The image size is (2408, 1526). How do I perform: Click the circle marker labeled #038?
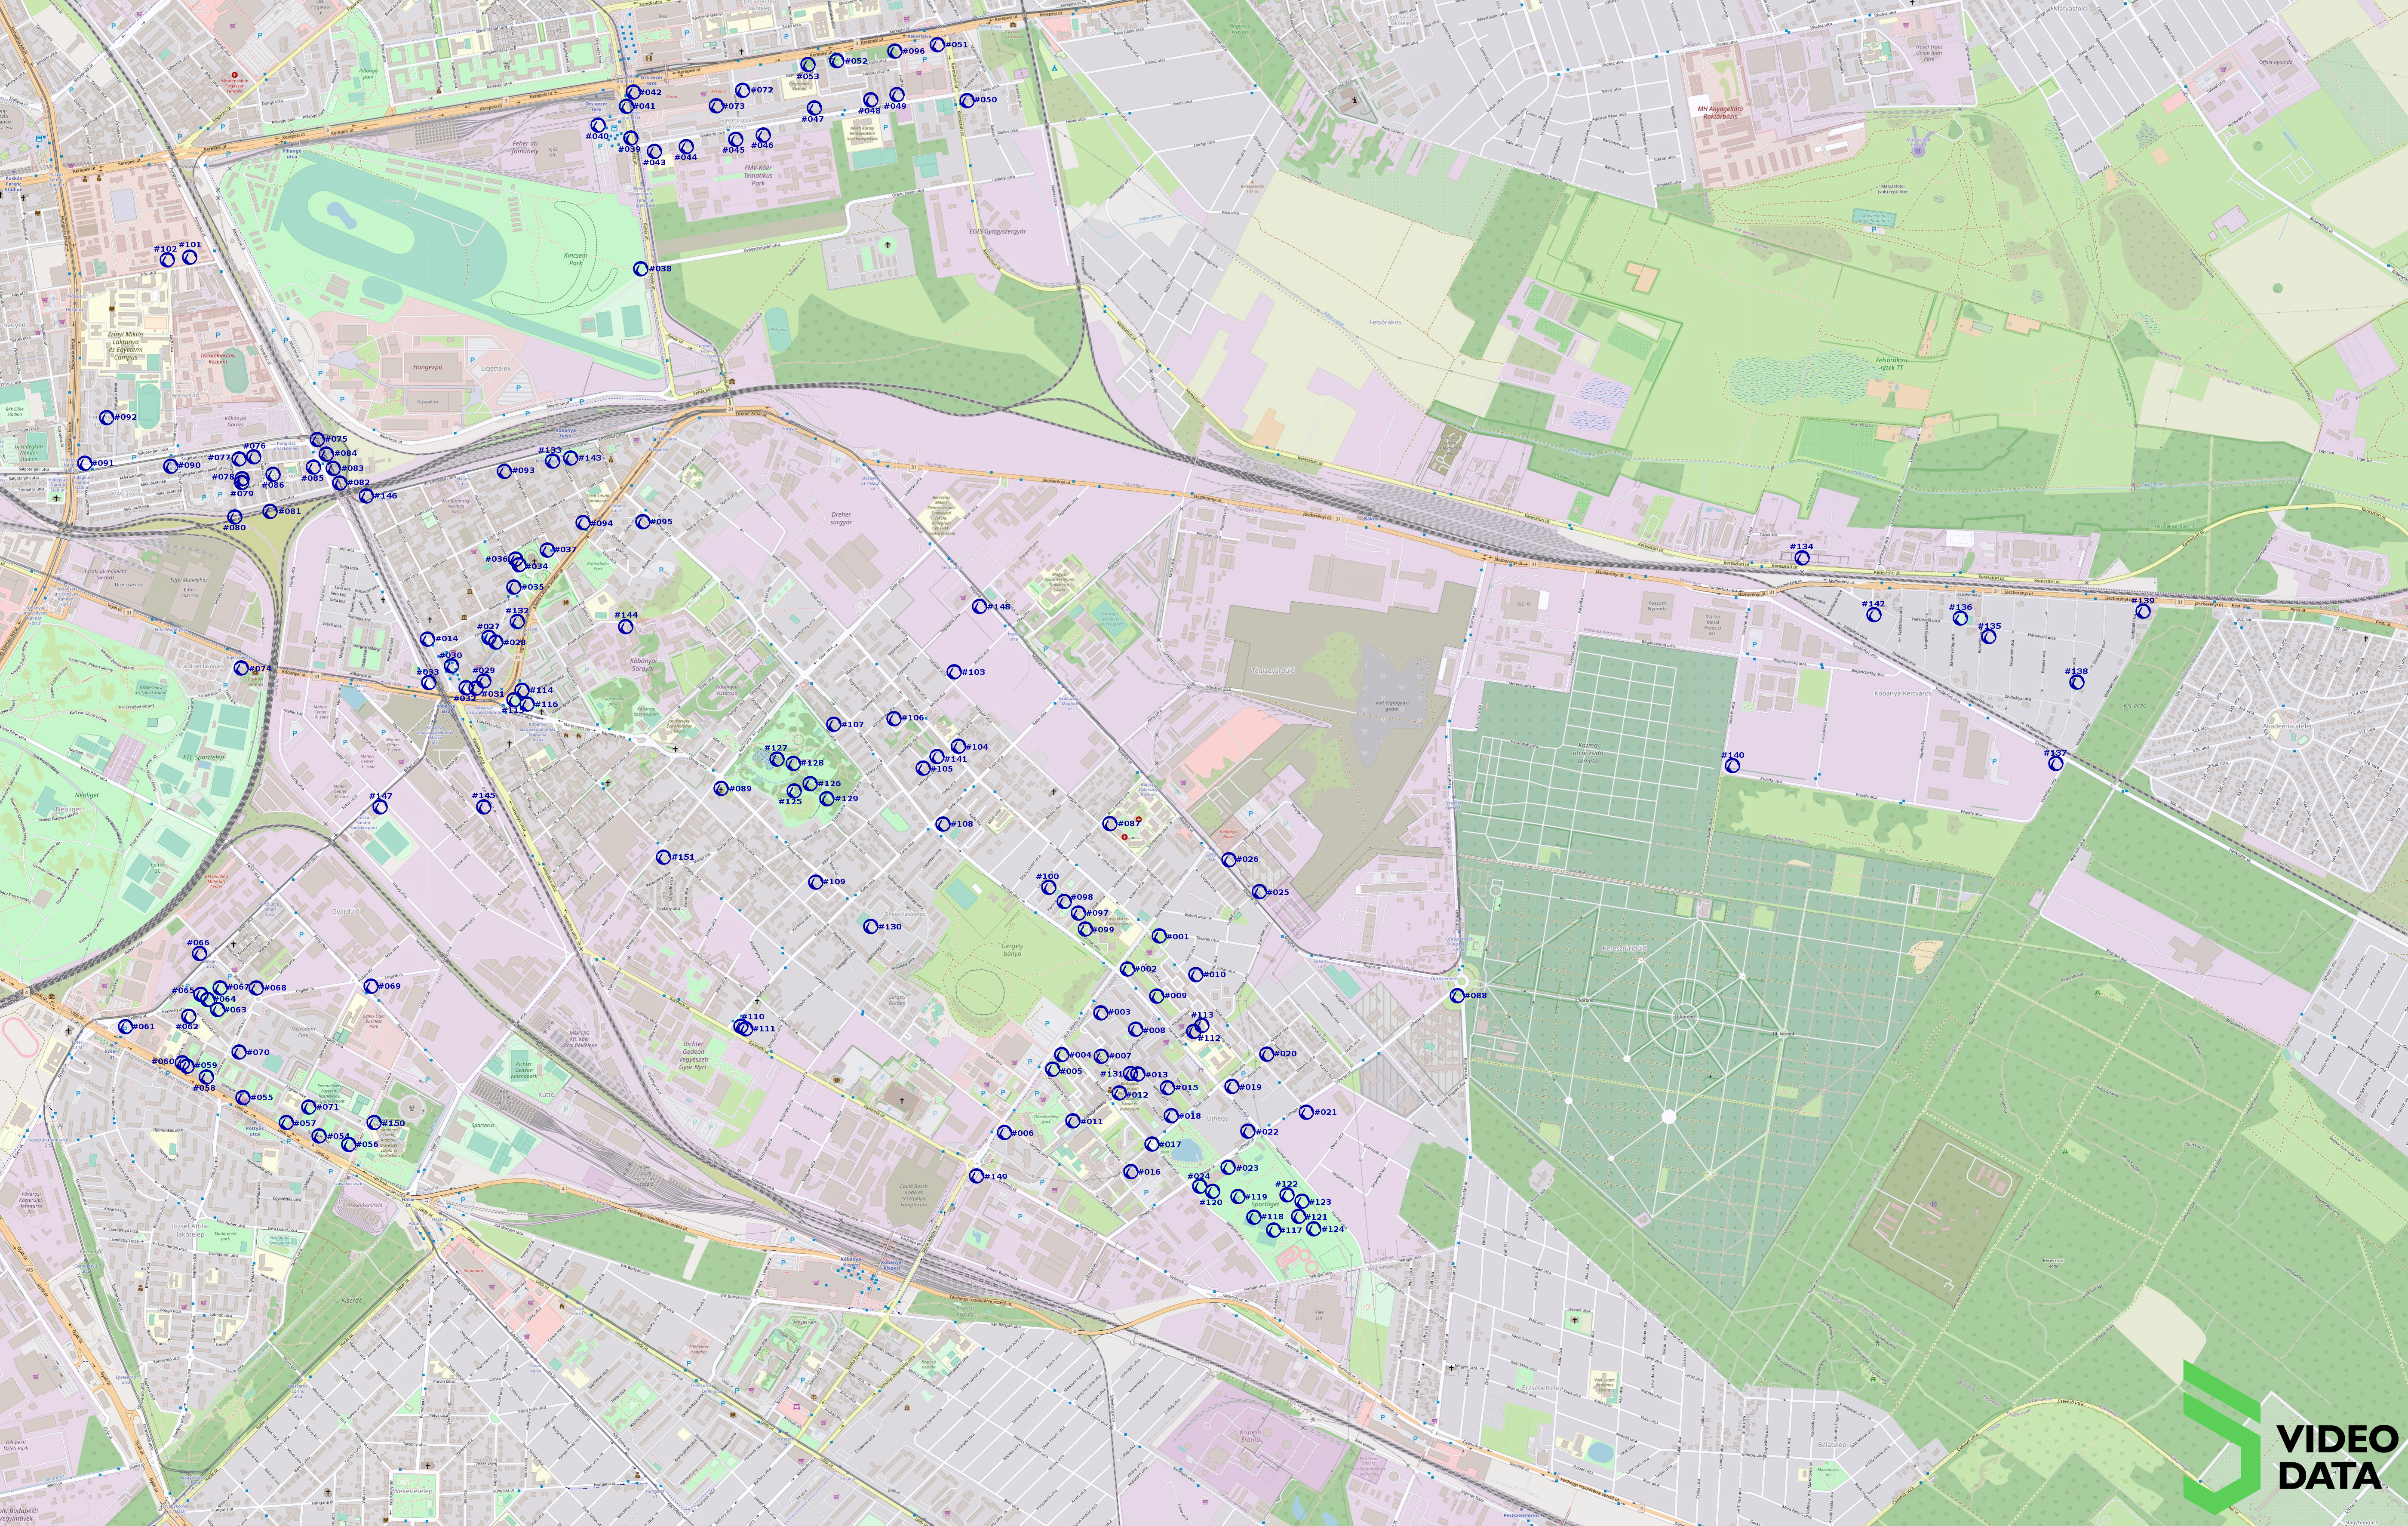[x=641, y=269]
